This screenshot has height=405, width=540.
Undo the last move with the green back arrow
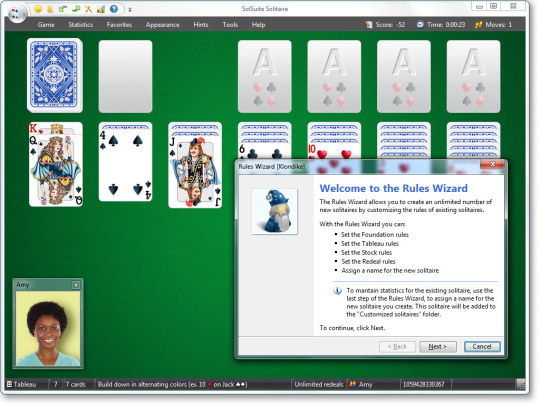point(63,9)
